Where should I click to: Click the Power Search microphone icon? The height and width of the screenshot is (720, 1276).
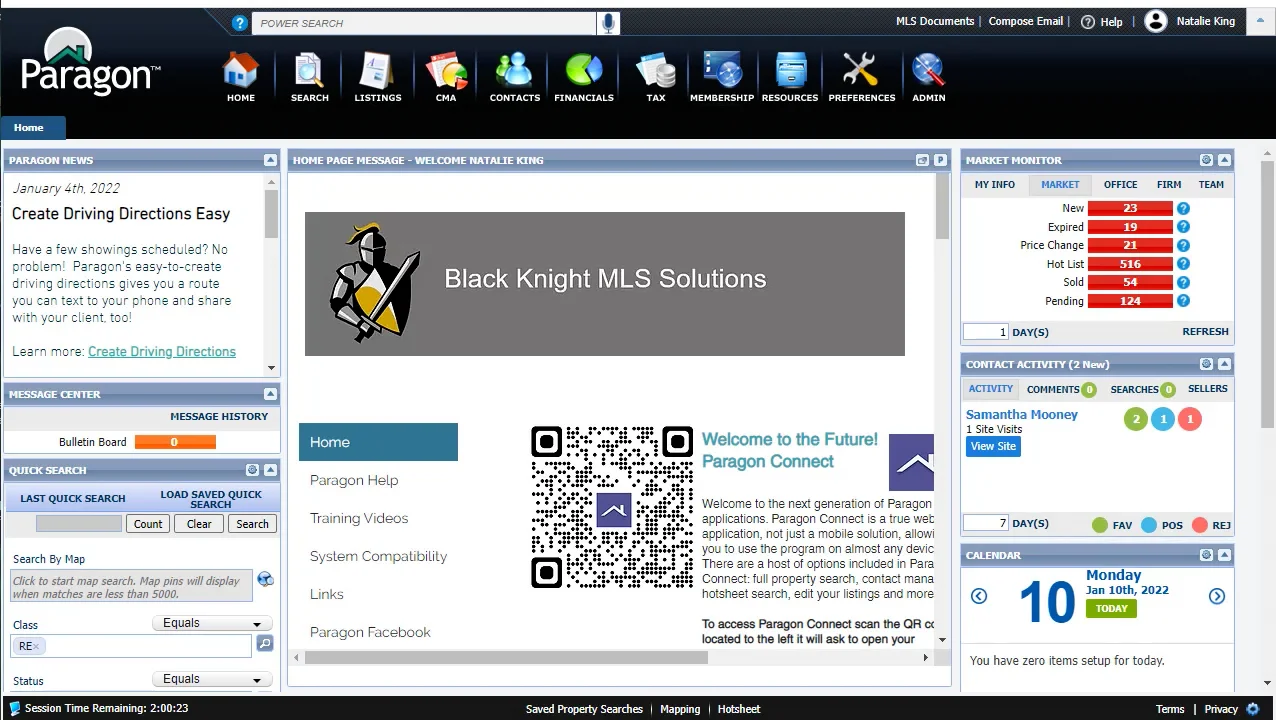coord(608,23)
